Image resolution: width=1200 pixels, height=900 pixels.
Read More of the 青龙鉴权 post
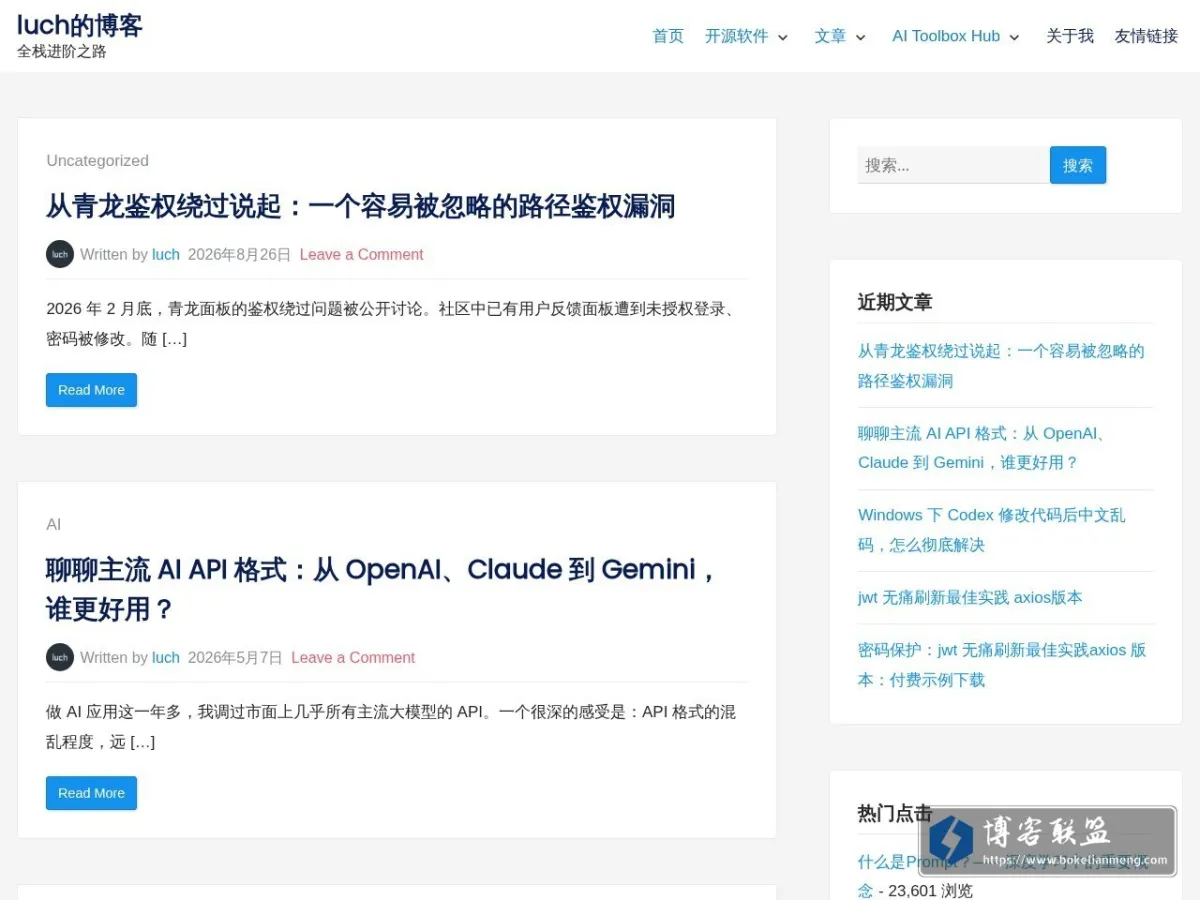click(91, 390)
